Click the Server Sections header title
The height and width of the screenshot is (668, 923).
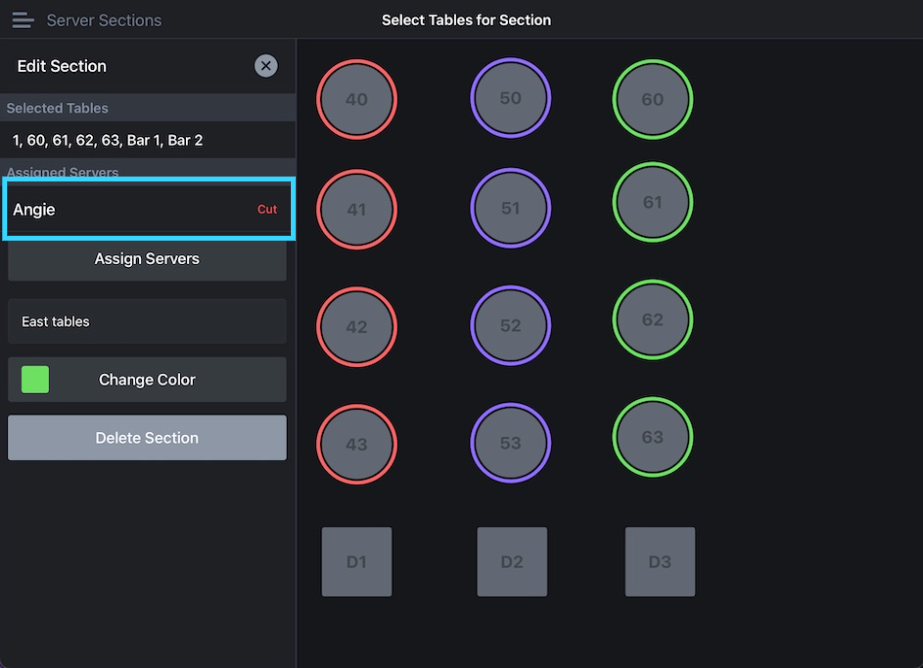coord(104,21)
